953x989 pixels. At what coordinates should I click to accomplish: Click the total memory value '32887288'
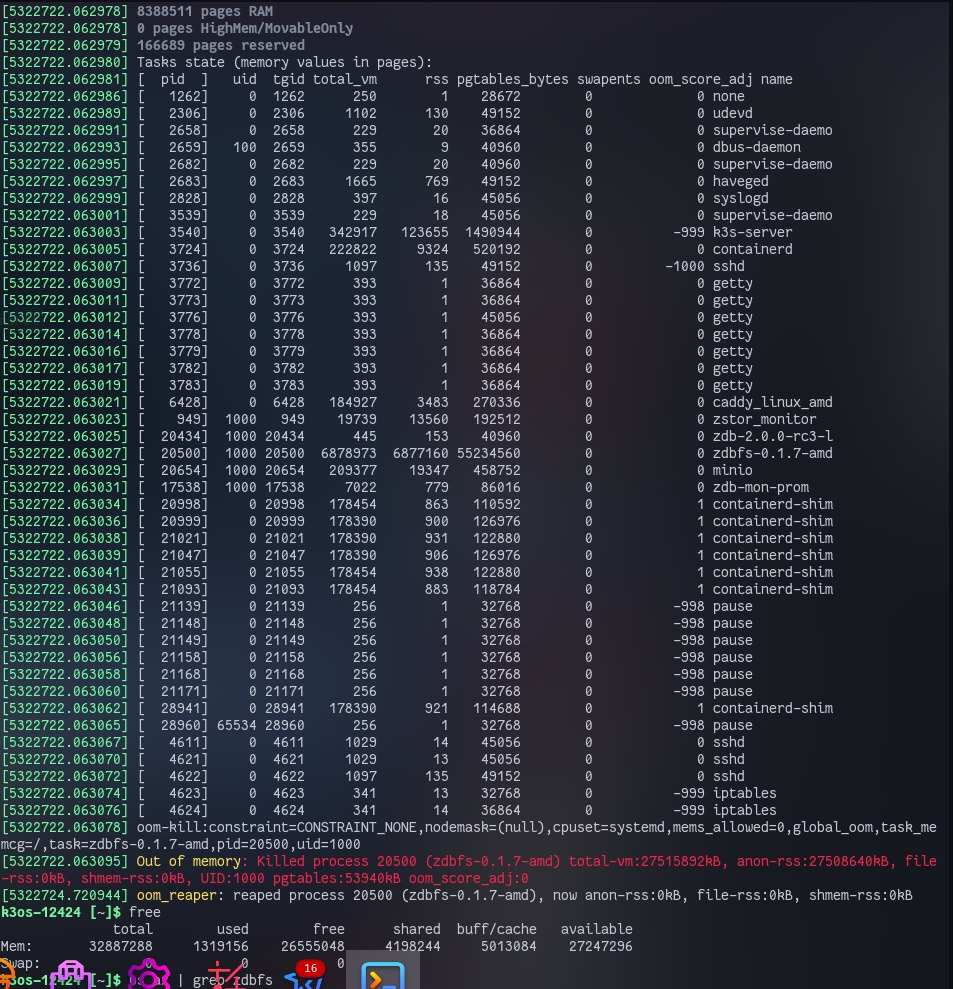pyautogui.click(x=120, y=947)
